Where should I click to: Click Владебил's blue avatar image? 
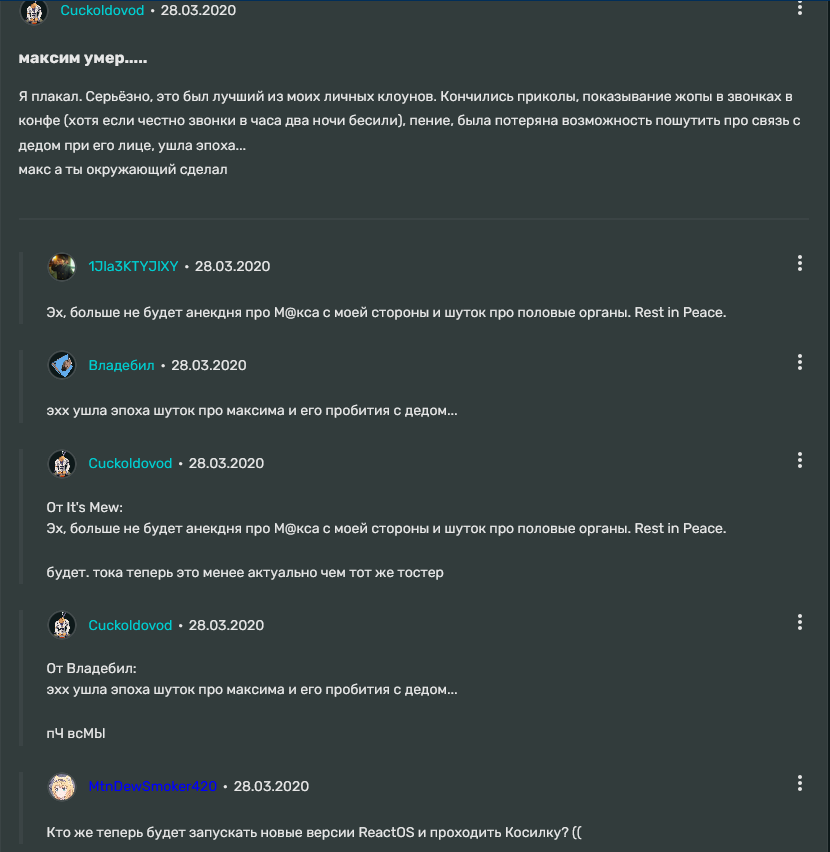(x=62, y=365)
